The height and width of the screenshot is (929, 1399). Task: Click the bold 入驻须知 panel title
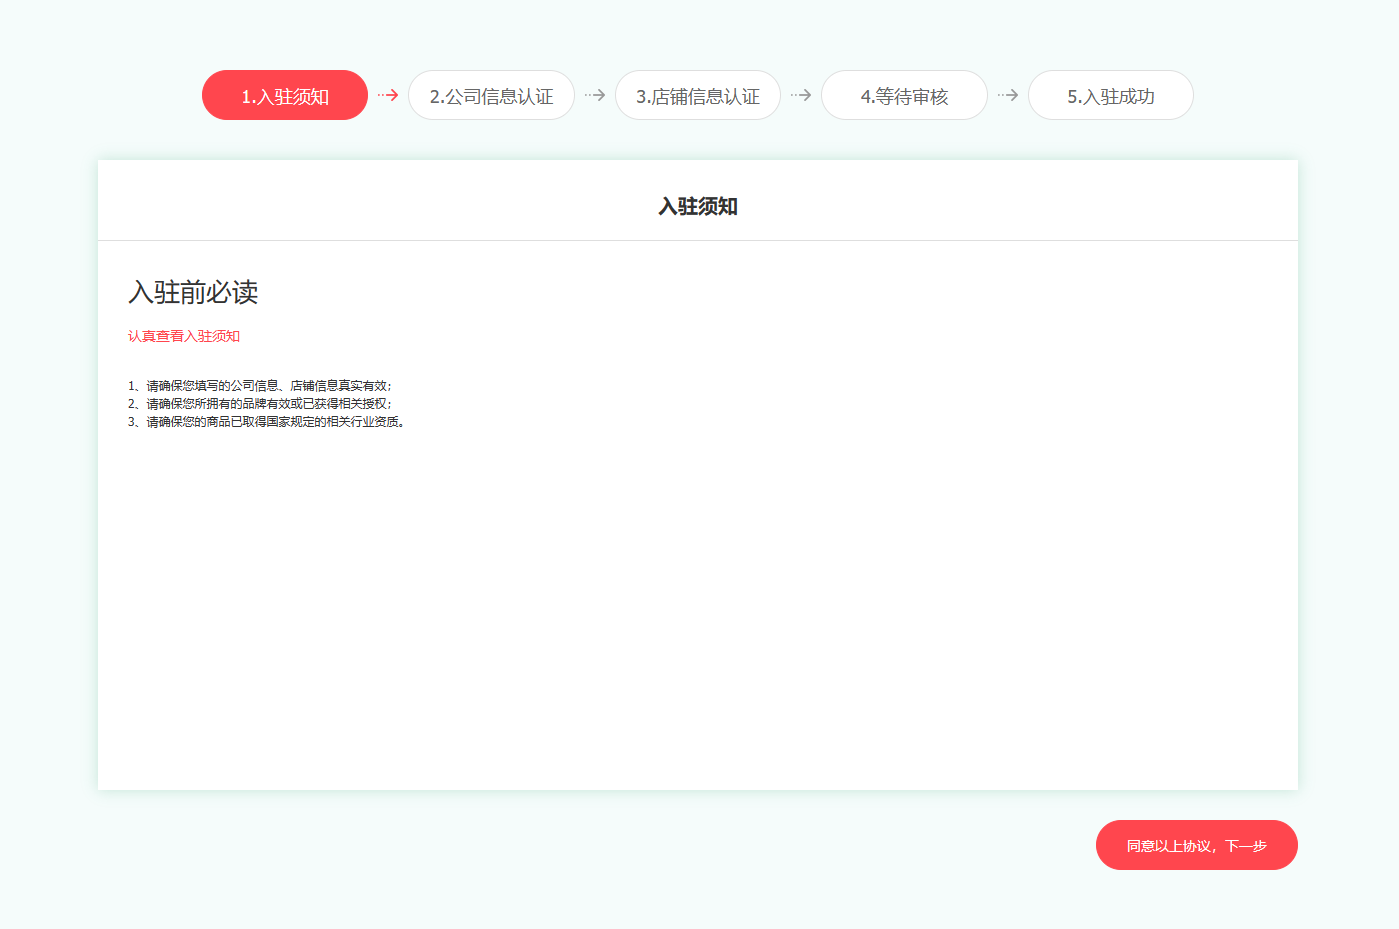698,206
